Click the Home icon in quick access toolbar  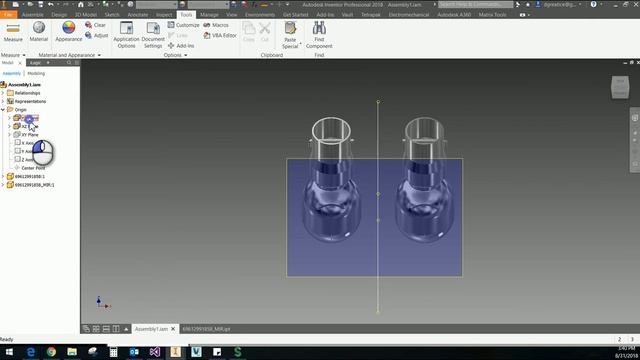(81, 4)
